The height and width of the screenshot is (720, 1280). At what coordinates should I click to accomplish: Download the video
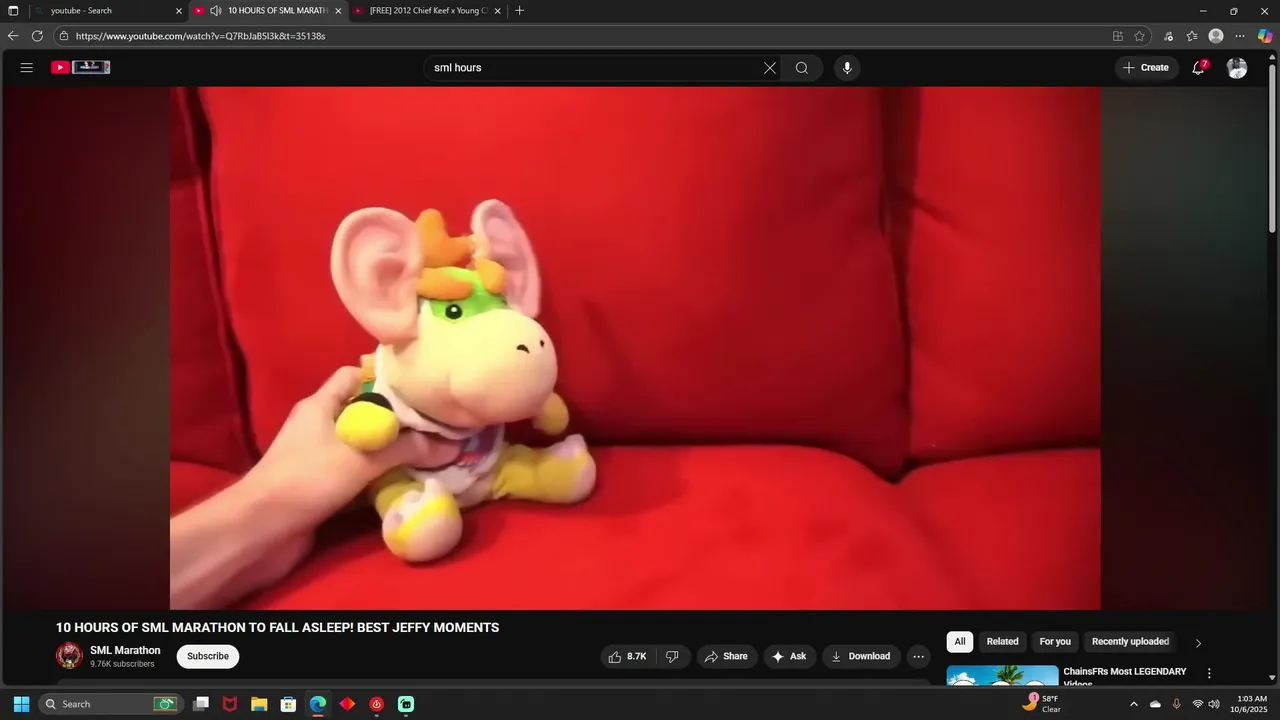862,656
